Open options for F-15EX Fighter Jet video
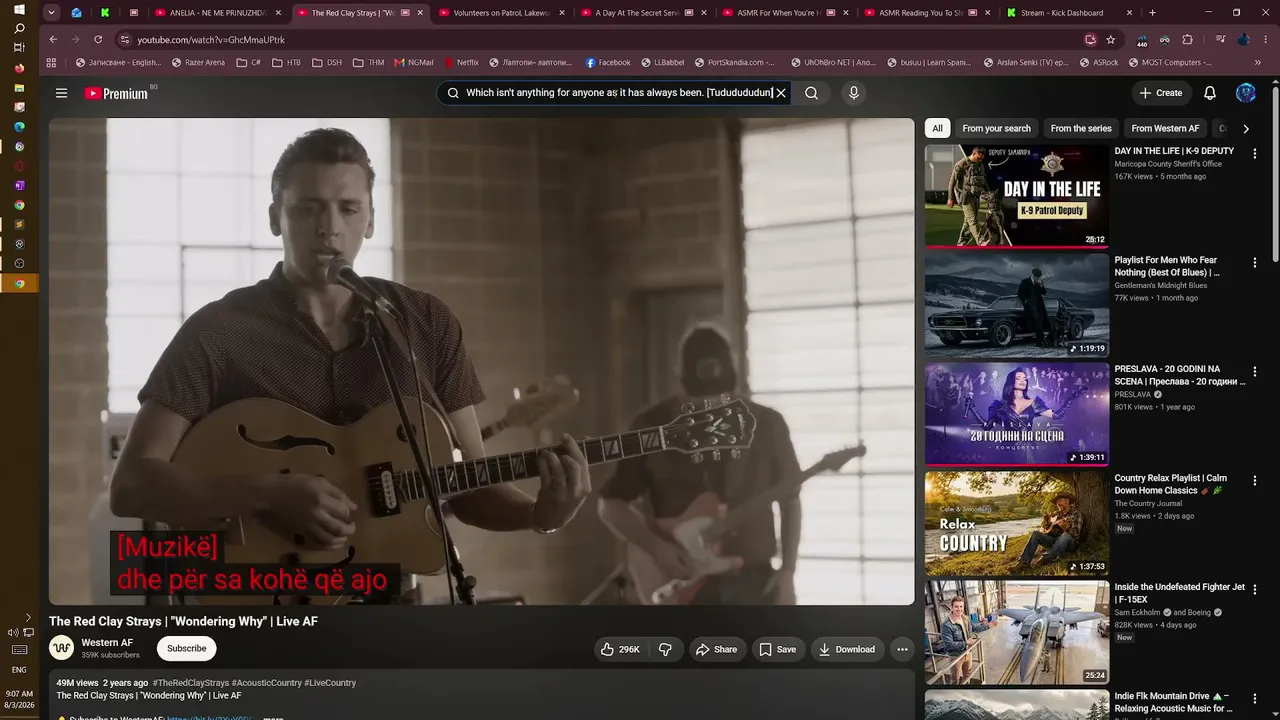The width and height of the screenshot is (1280, 720). click(1255, 589)
